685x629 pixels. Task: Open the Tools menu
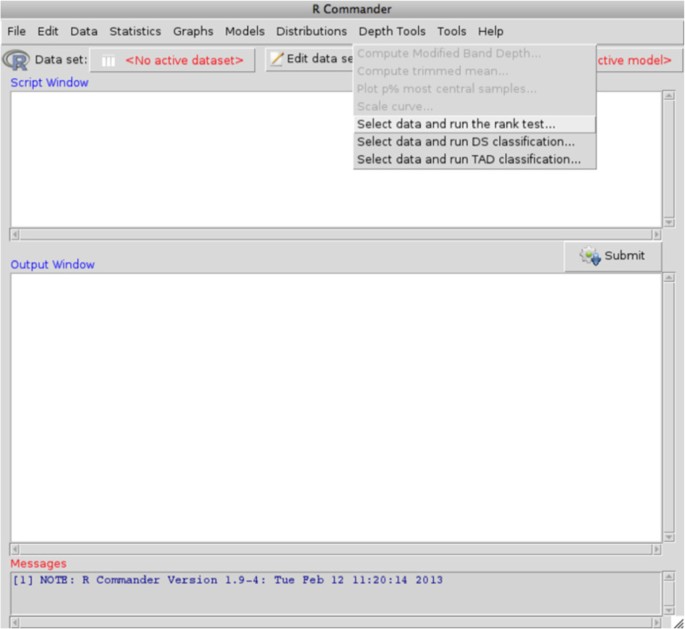(452, 31)
